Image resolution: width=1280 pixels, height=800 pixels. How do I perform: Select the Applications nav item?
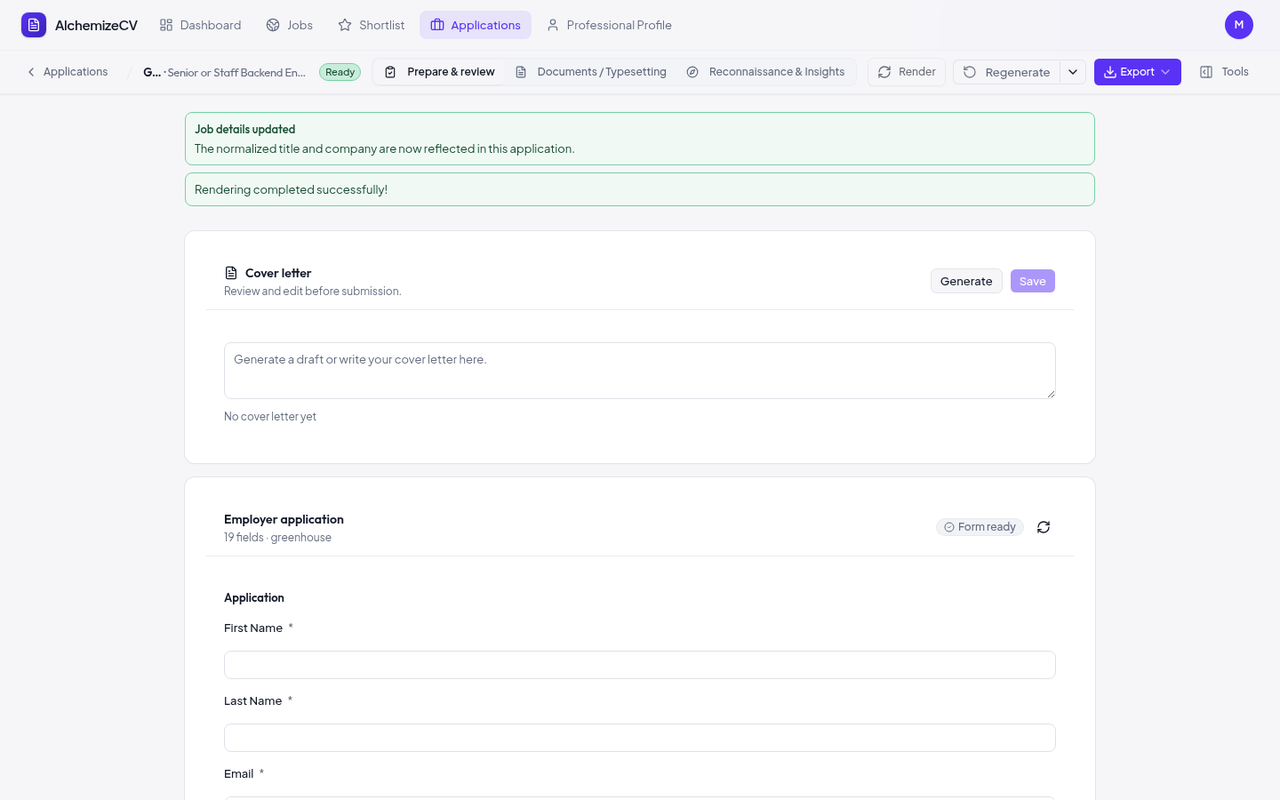pyautogui.click(x=475, y=25)
